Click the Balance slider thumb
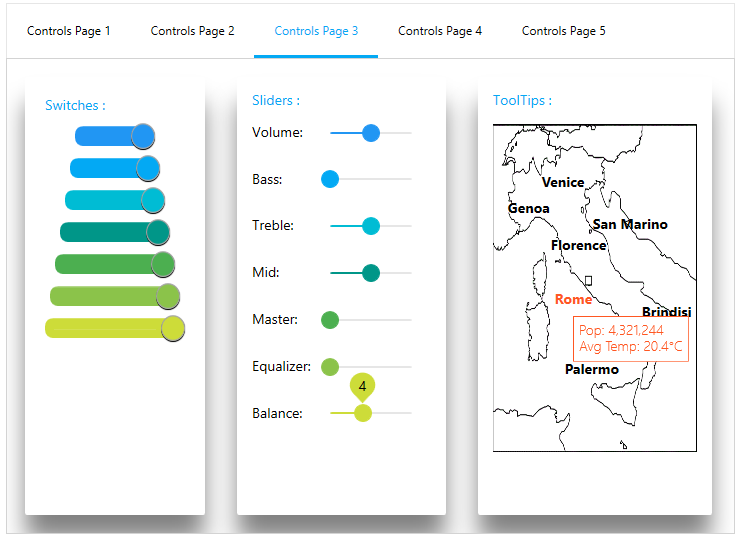 363,413
